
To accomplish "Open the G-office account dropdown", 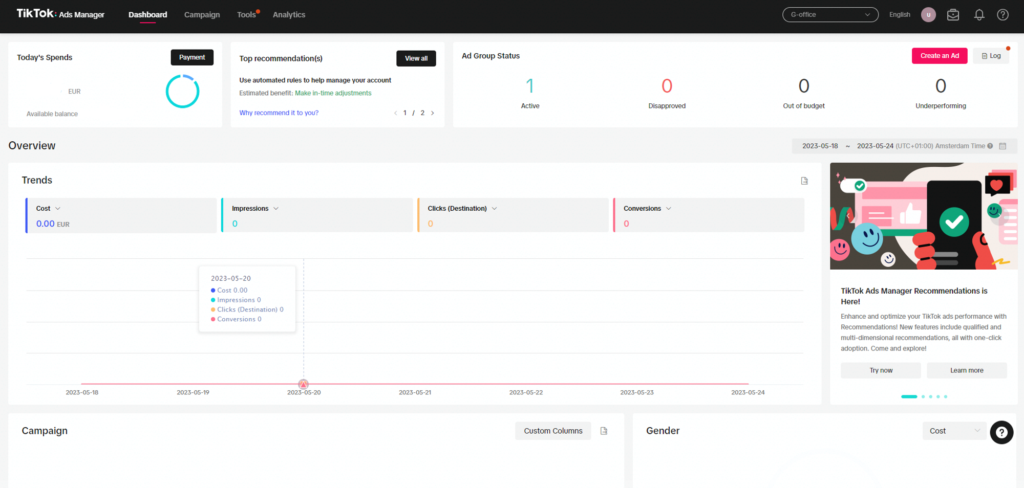I will (x=830, y=14).
